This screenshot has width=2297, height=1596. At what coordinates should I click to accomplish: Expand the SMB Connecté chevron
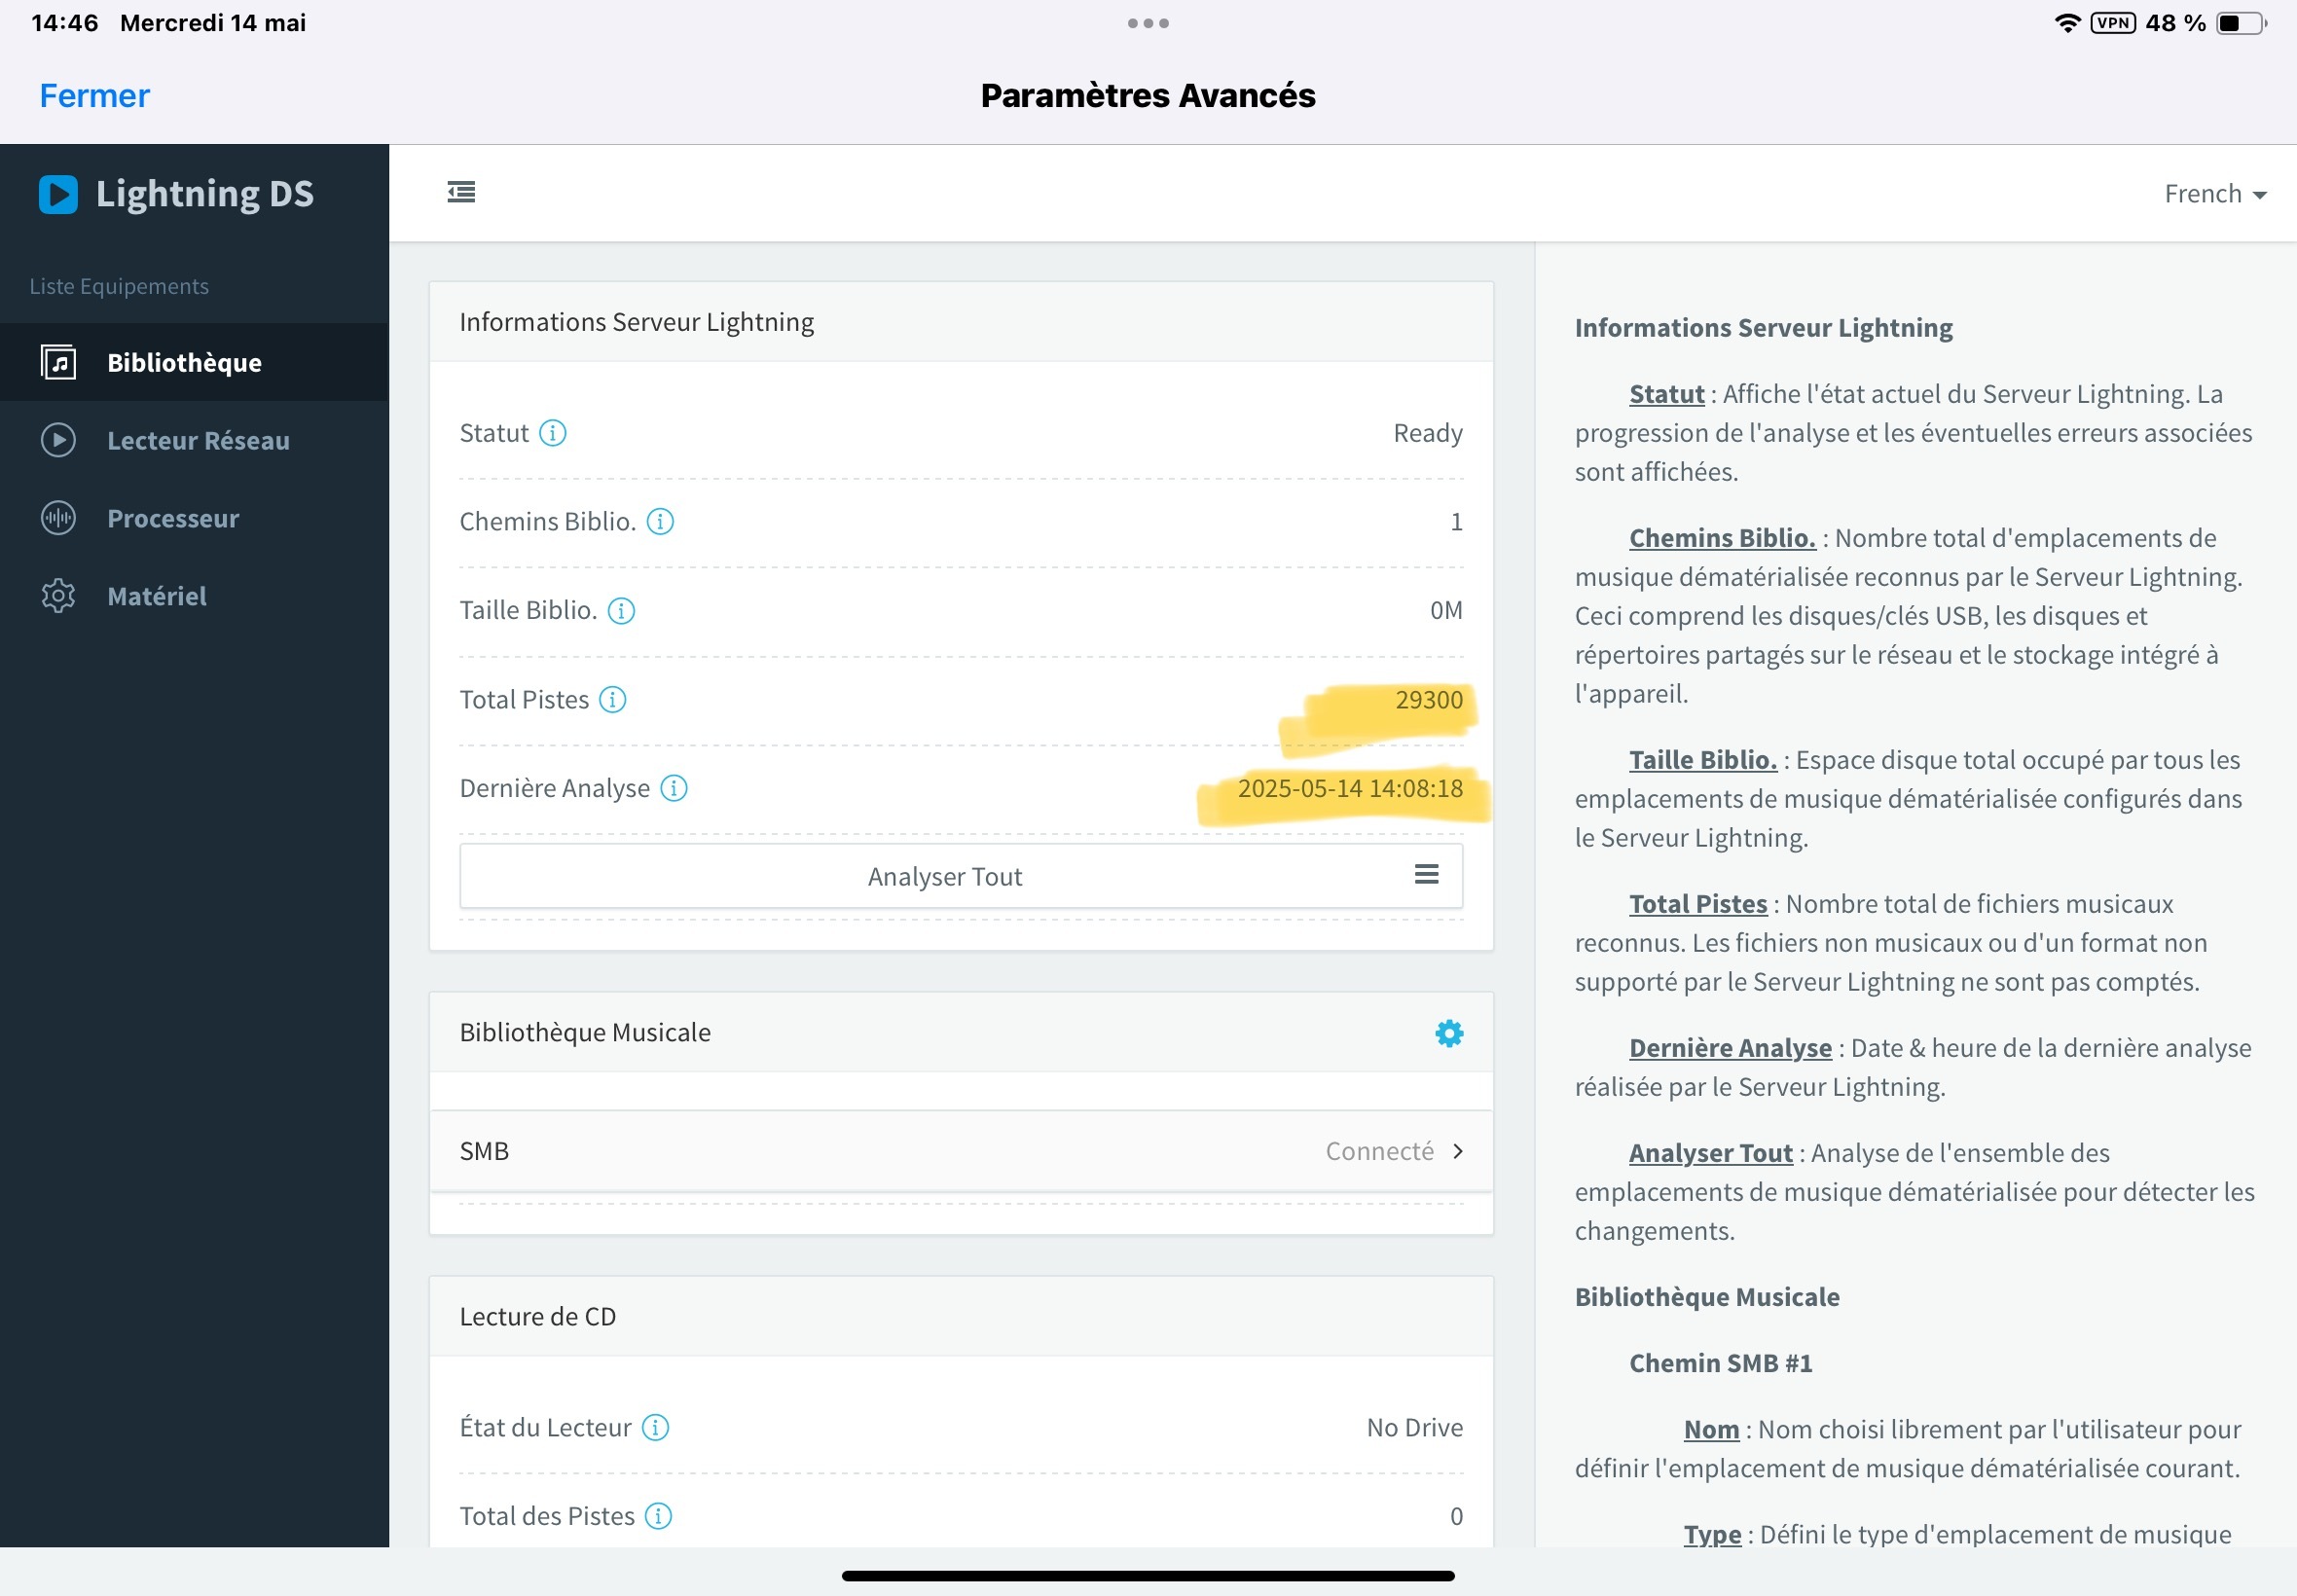(x=1458, y=1151)
